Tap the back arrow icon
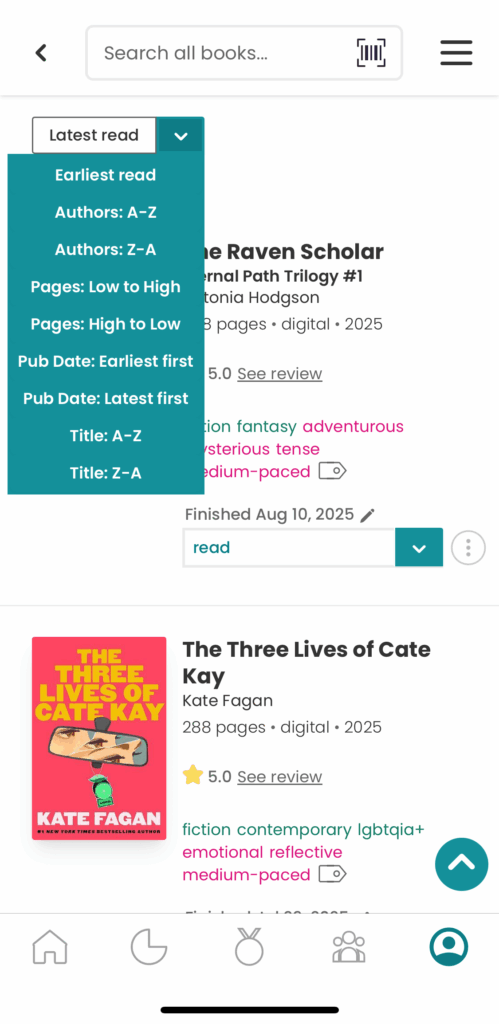The width and height of the screenshot is (499, 1024). pos(41,53)
